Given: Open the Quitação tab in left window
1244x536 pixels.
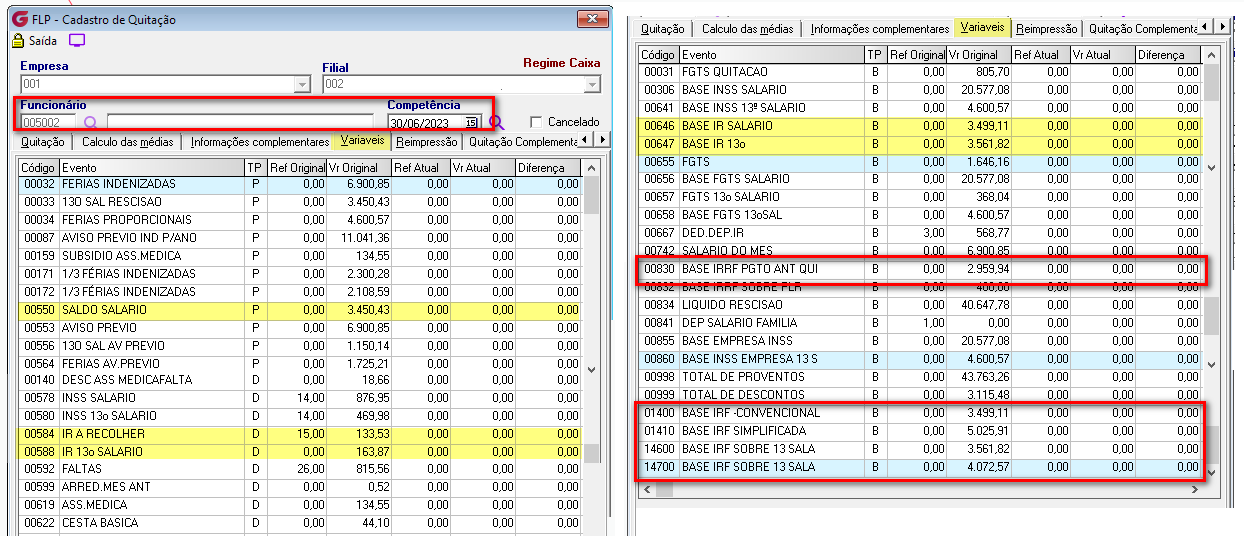Looking at the screenshot, I should pos(42,142).
